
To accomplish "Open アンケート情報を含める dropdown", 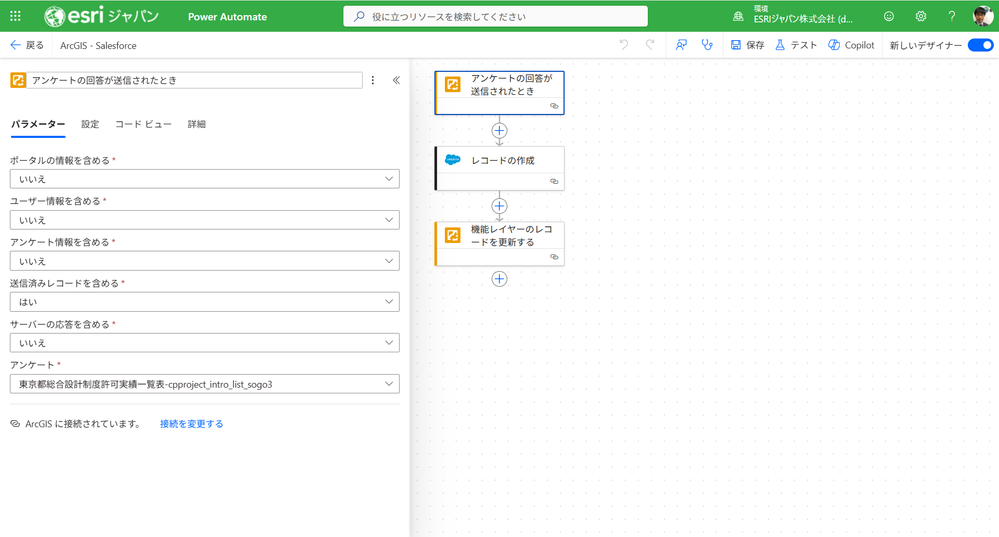I will click(205, 261).
